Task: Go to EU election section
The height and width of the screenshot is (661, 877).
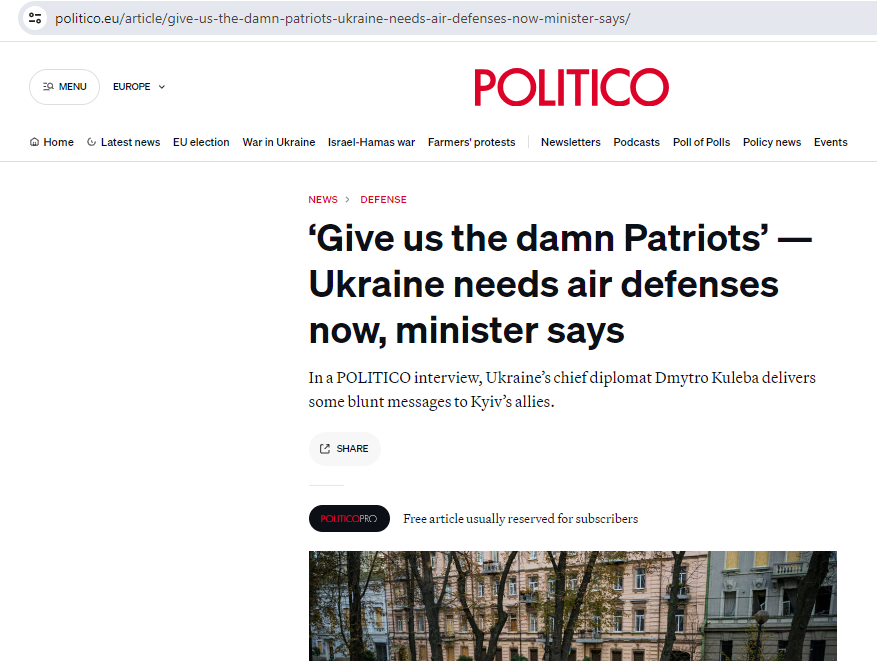Action: pyautogui.click(x=201, y=142)
